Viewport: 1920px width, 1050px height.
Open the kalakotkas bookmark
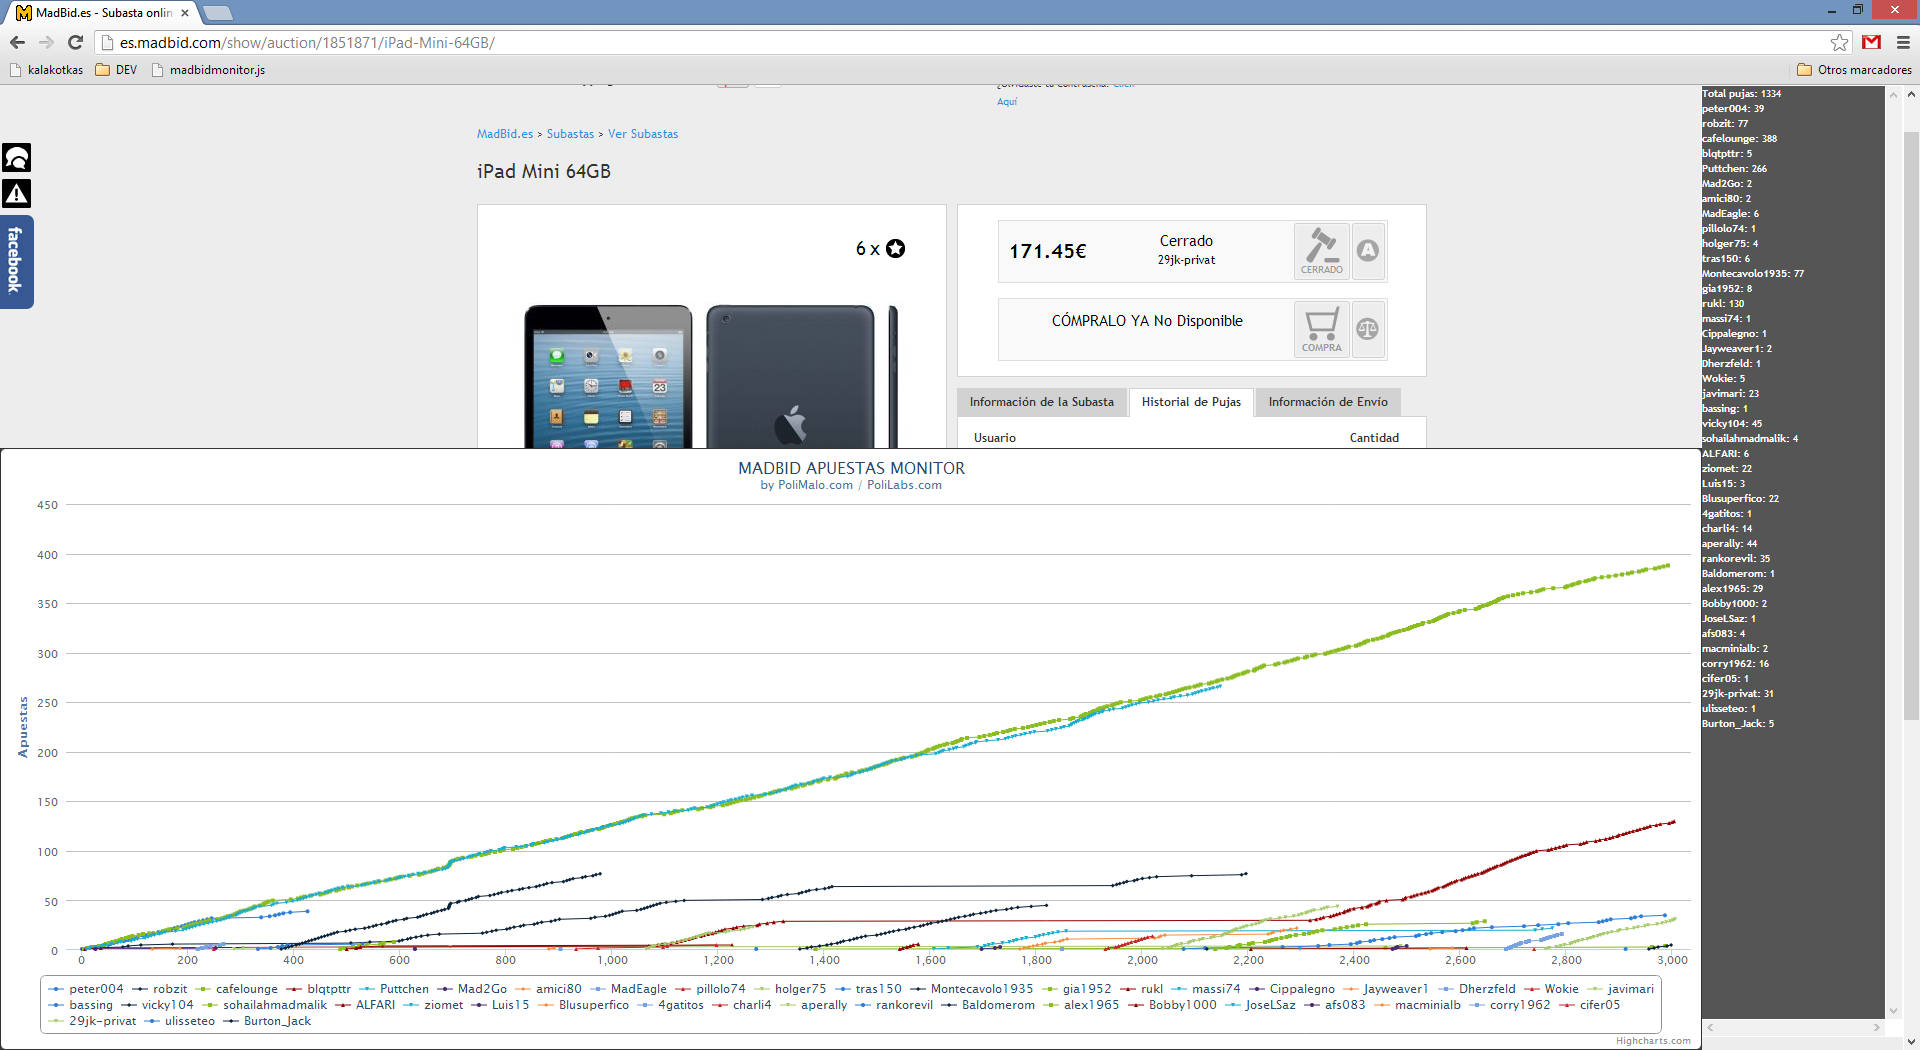46,70
